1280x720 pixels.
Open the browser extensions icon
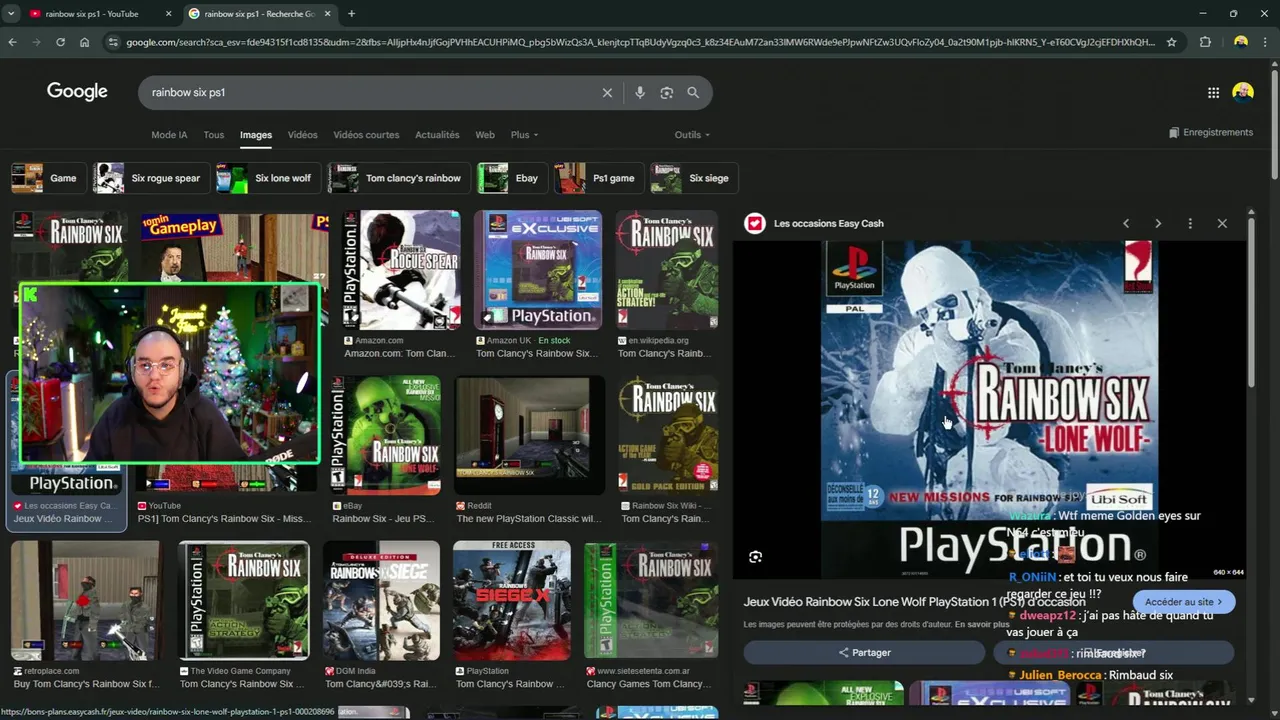(1205, 42)
